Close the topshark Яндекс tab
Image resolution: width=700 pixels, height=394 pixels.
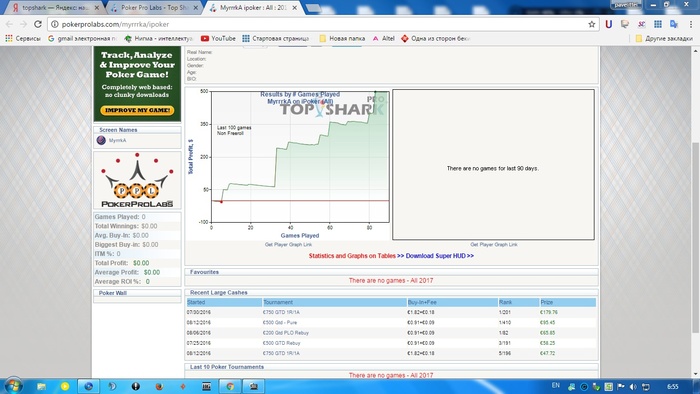(x=96, y=8)
